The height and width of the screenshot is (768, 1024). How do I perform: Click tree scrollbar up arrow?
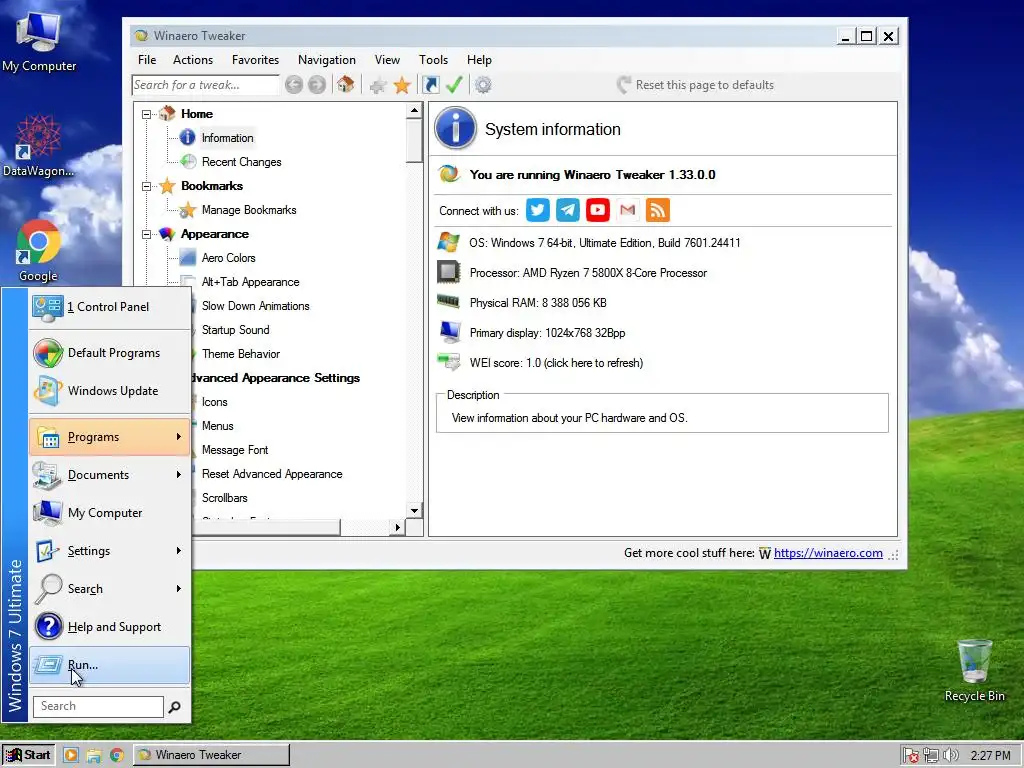[x=414, y=110]
